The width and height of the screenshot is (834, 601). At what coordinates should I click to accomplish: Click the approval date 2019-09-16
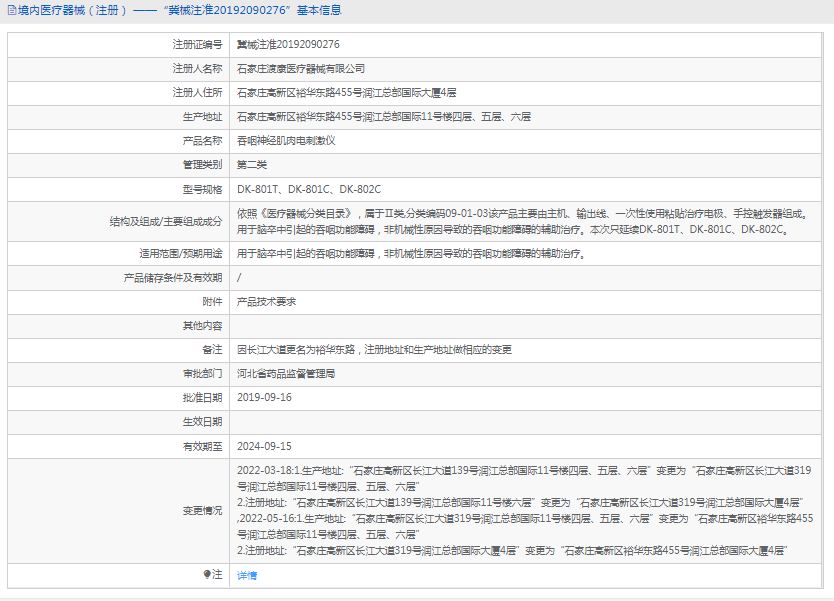265,397
